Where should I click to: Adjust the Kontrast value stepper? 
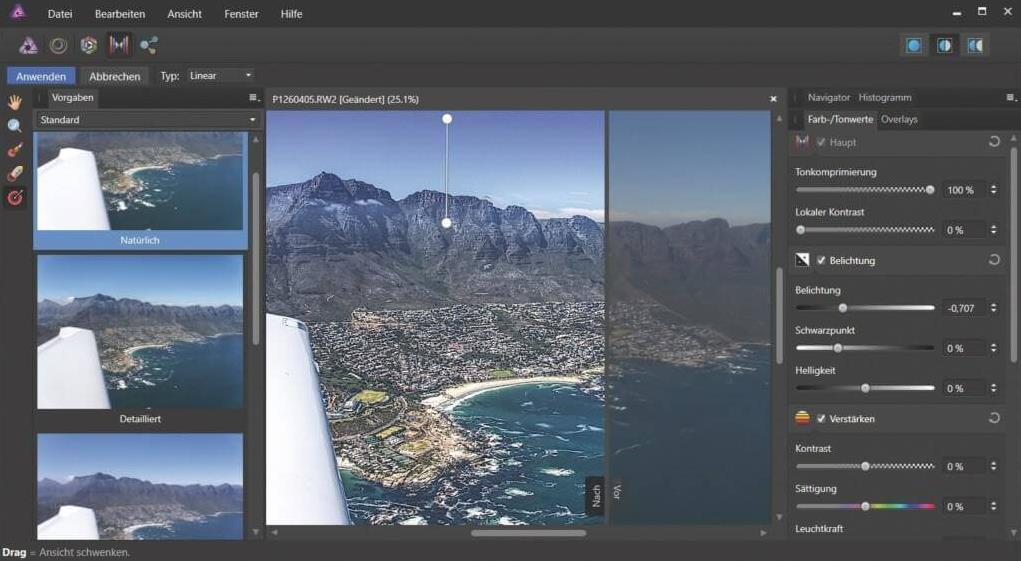994,466
